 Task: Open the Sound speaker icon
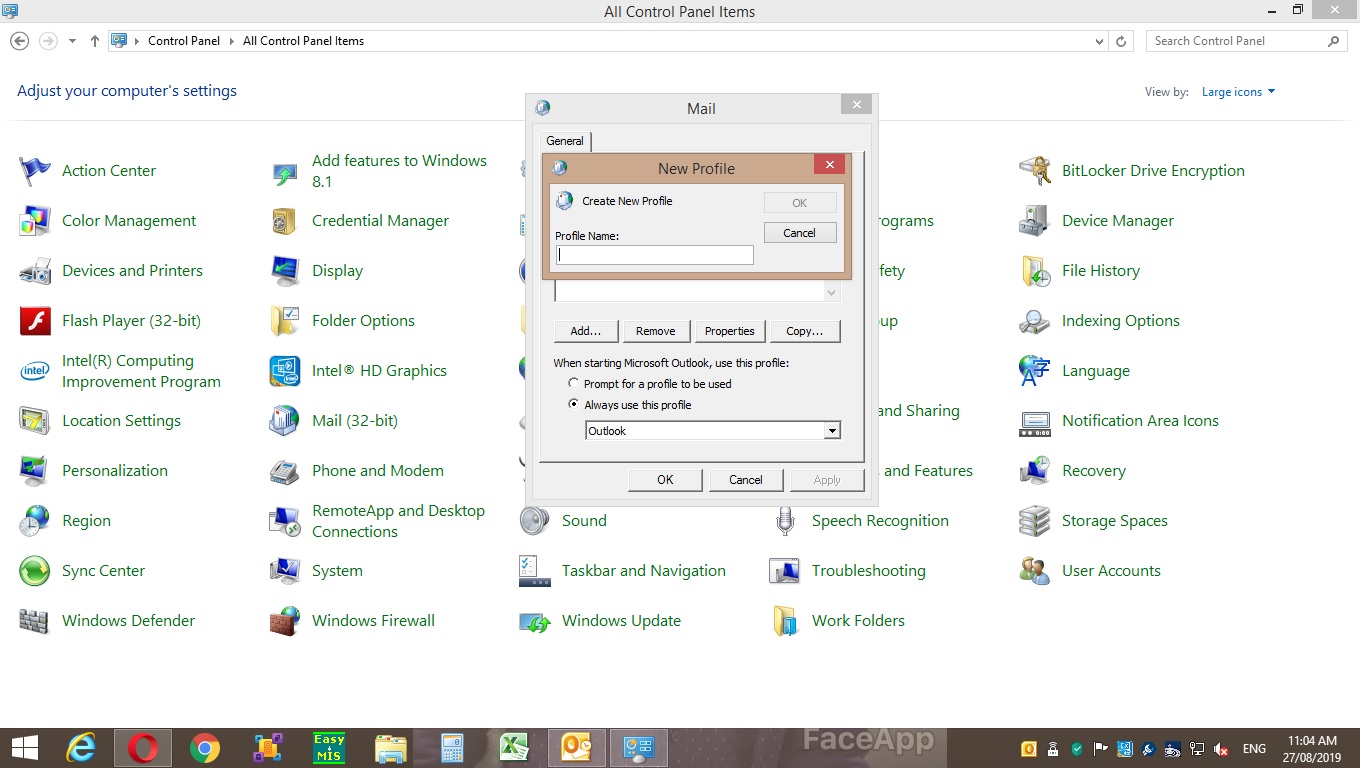(x=535, y=521)
